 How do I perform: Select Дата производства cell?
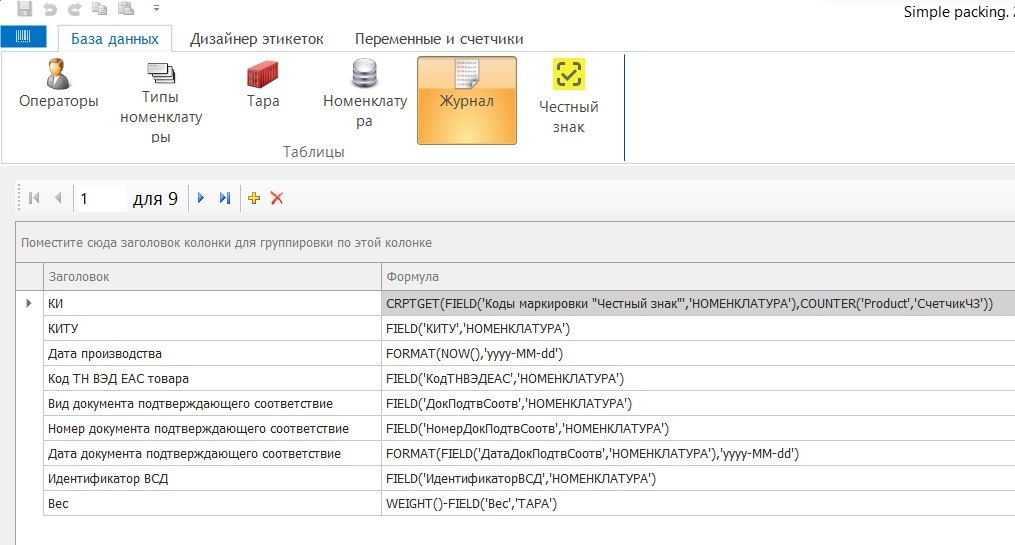point(212,353)
